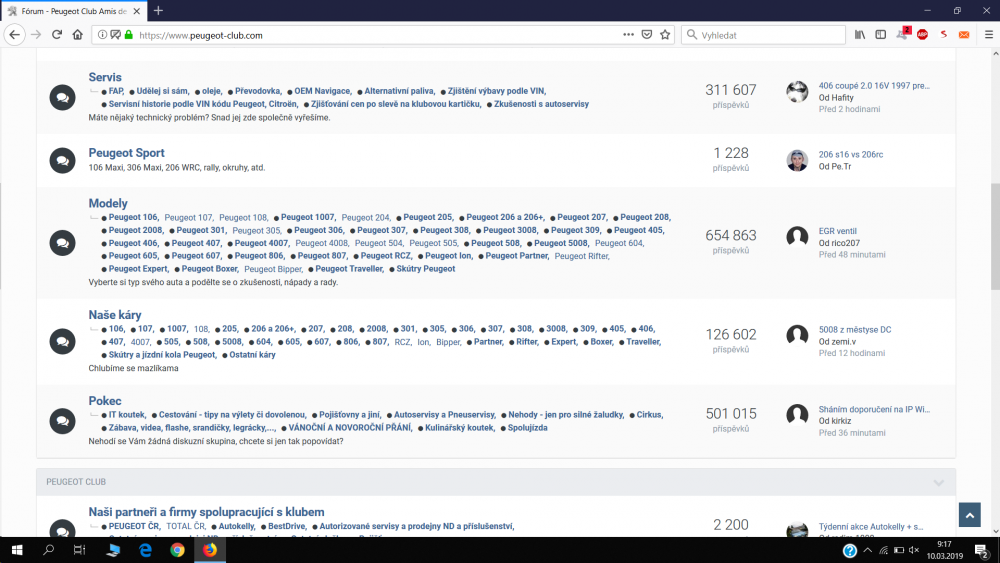Open Firefox hamburger menu
Image resolution: width=1000 pixels, height=563 pixels.
[989, 35]
